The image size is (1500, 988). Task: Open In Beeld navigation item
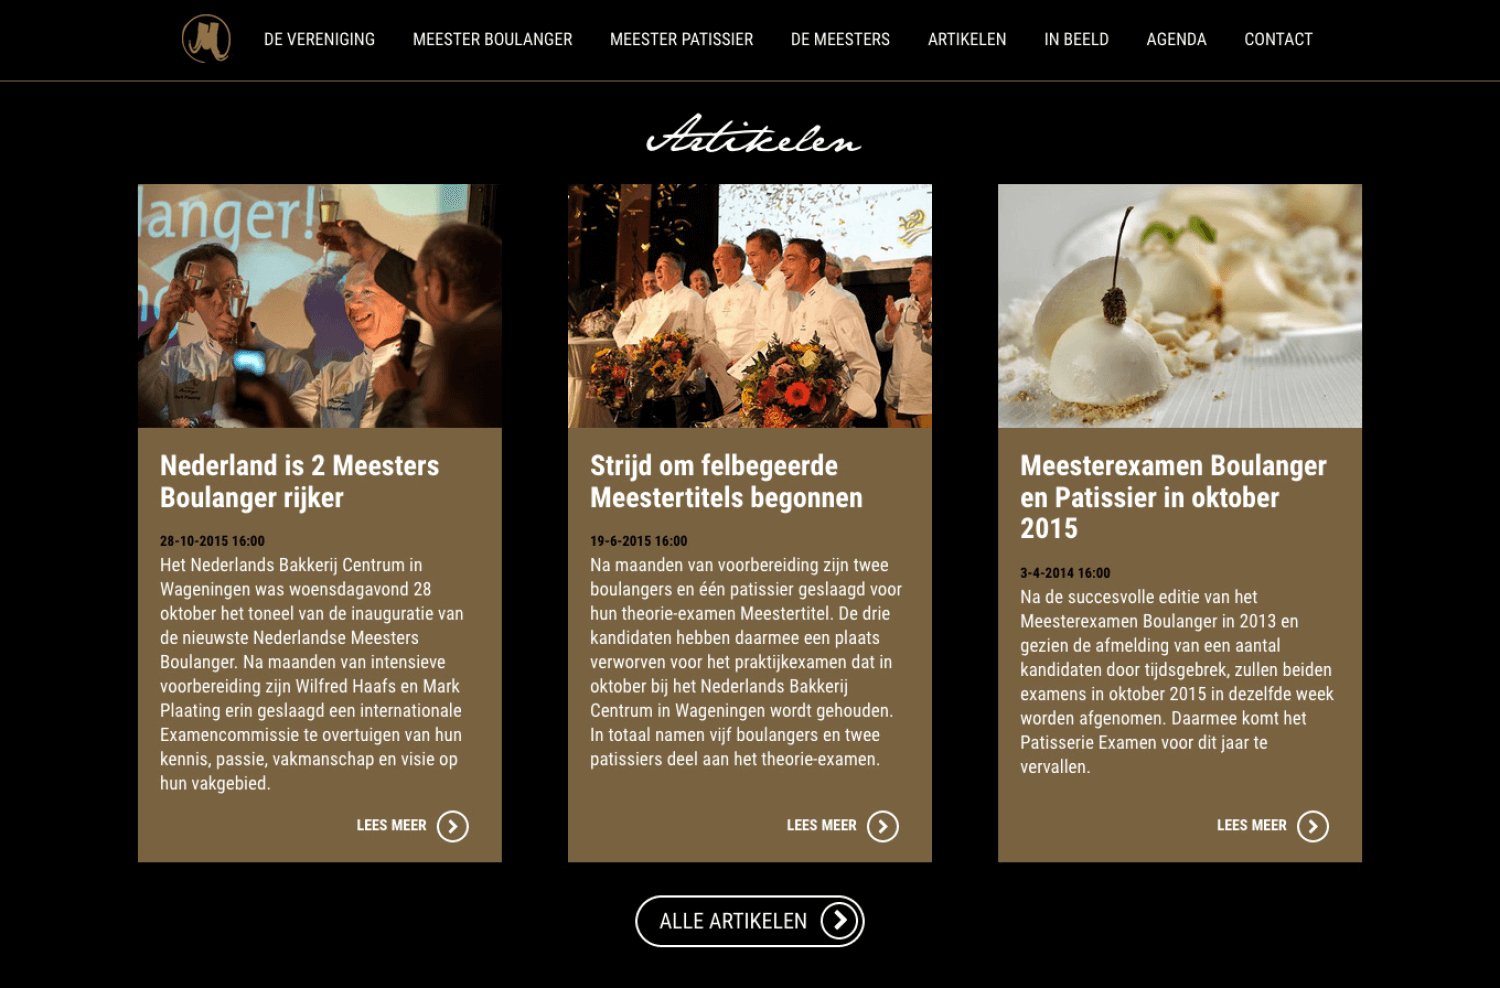[x=1077, y=39]
